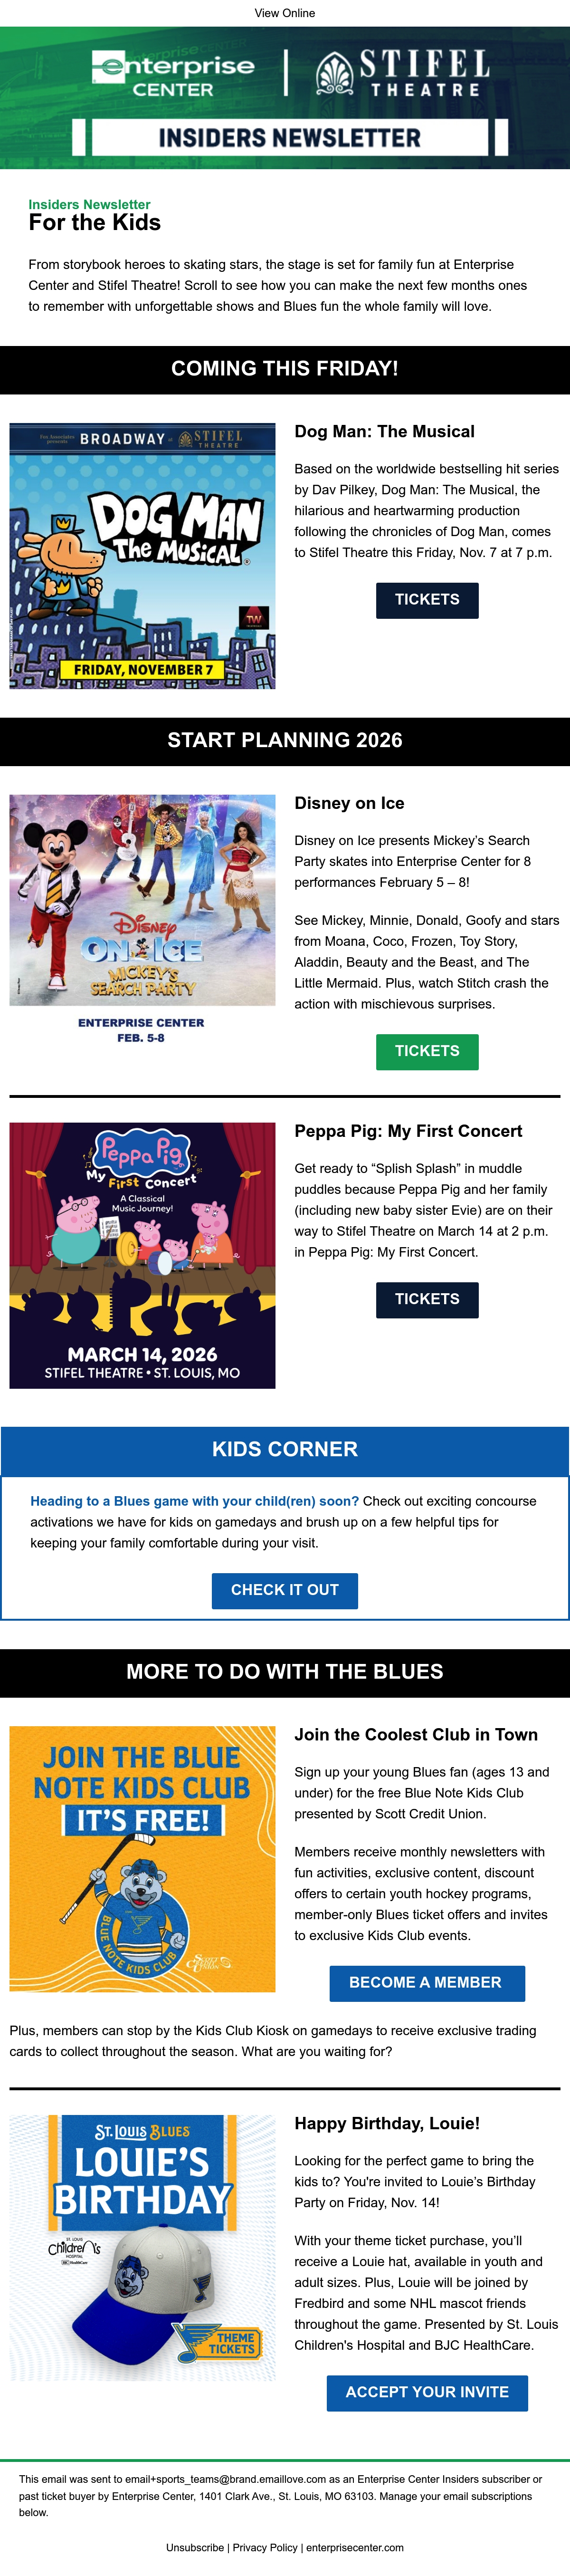The width and height of the screenshot is (570, 2576).
Task: Get tickets for Peppa Pig My First Concert
Action: coord(427,1300)
